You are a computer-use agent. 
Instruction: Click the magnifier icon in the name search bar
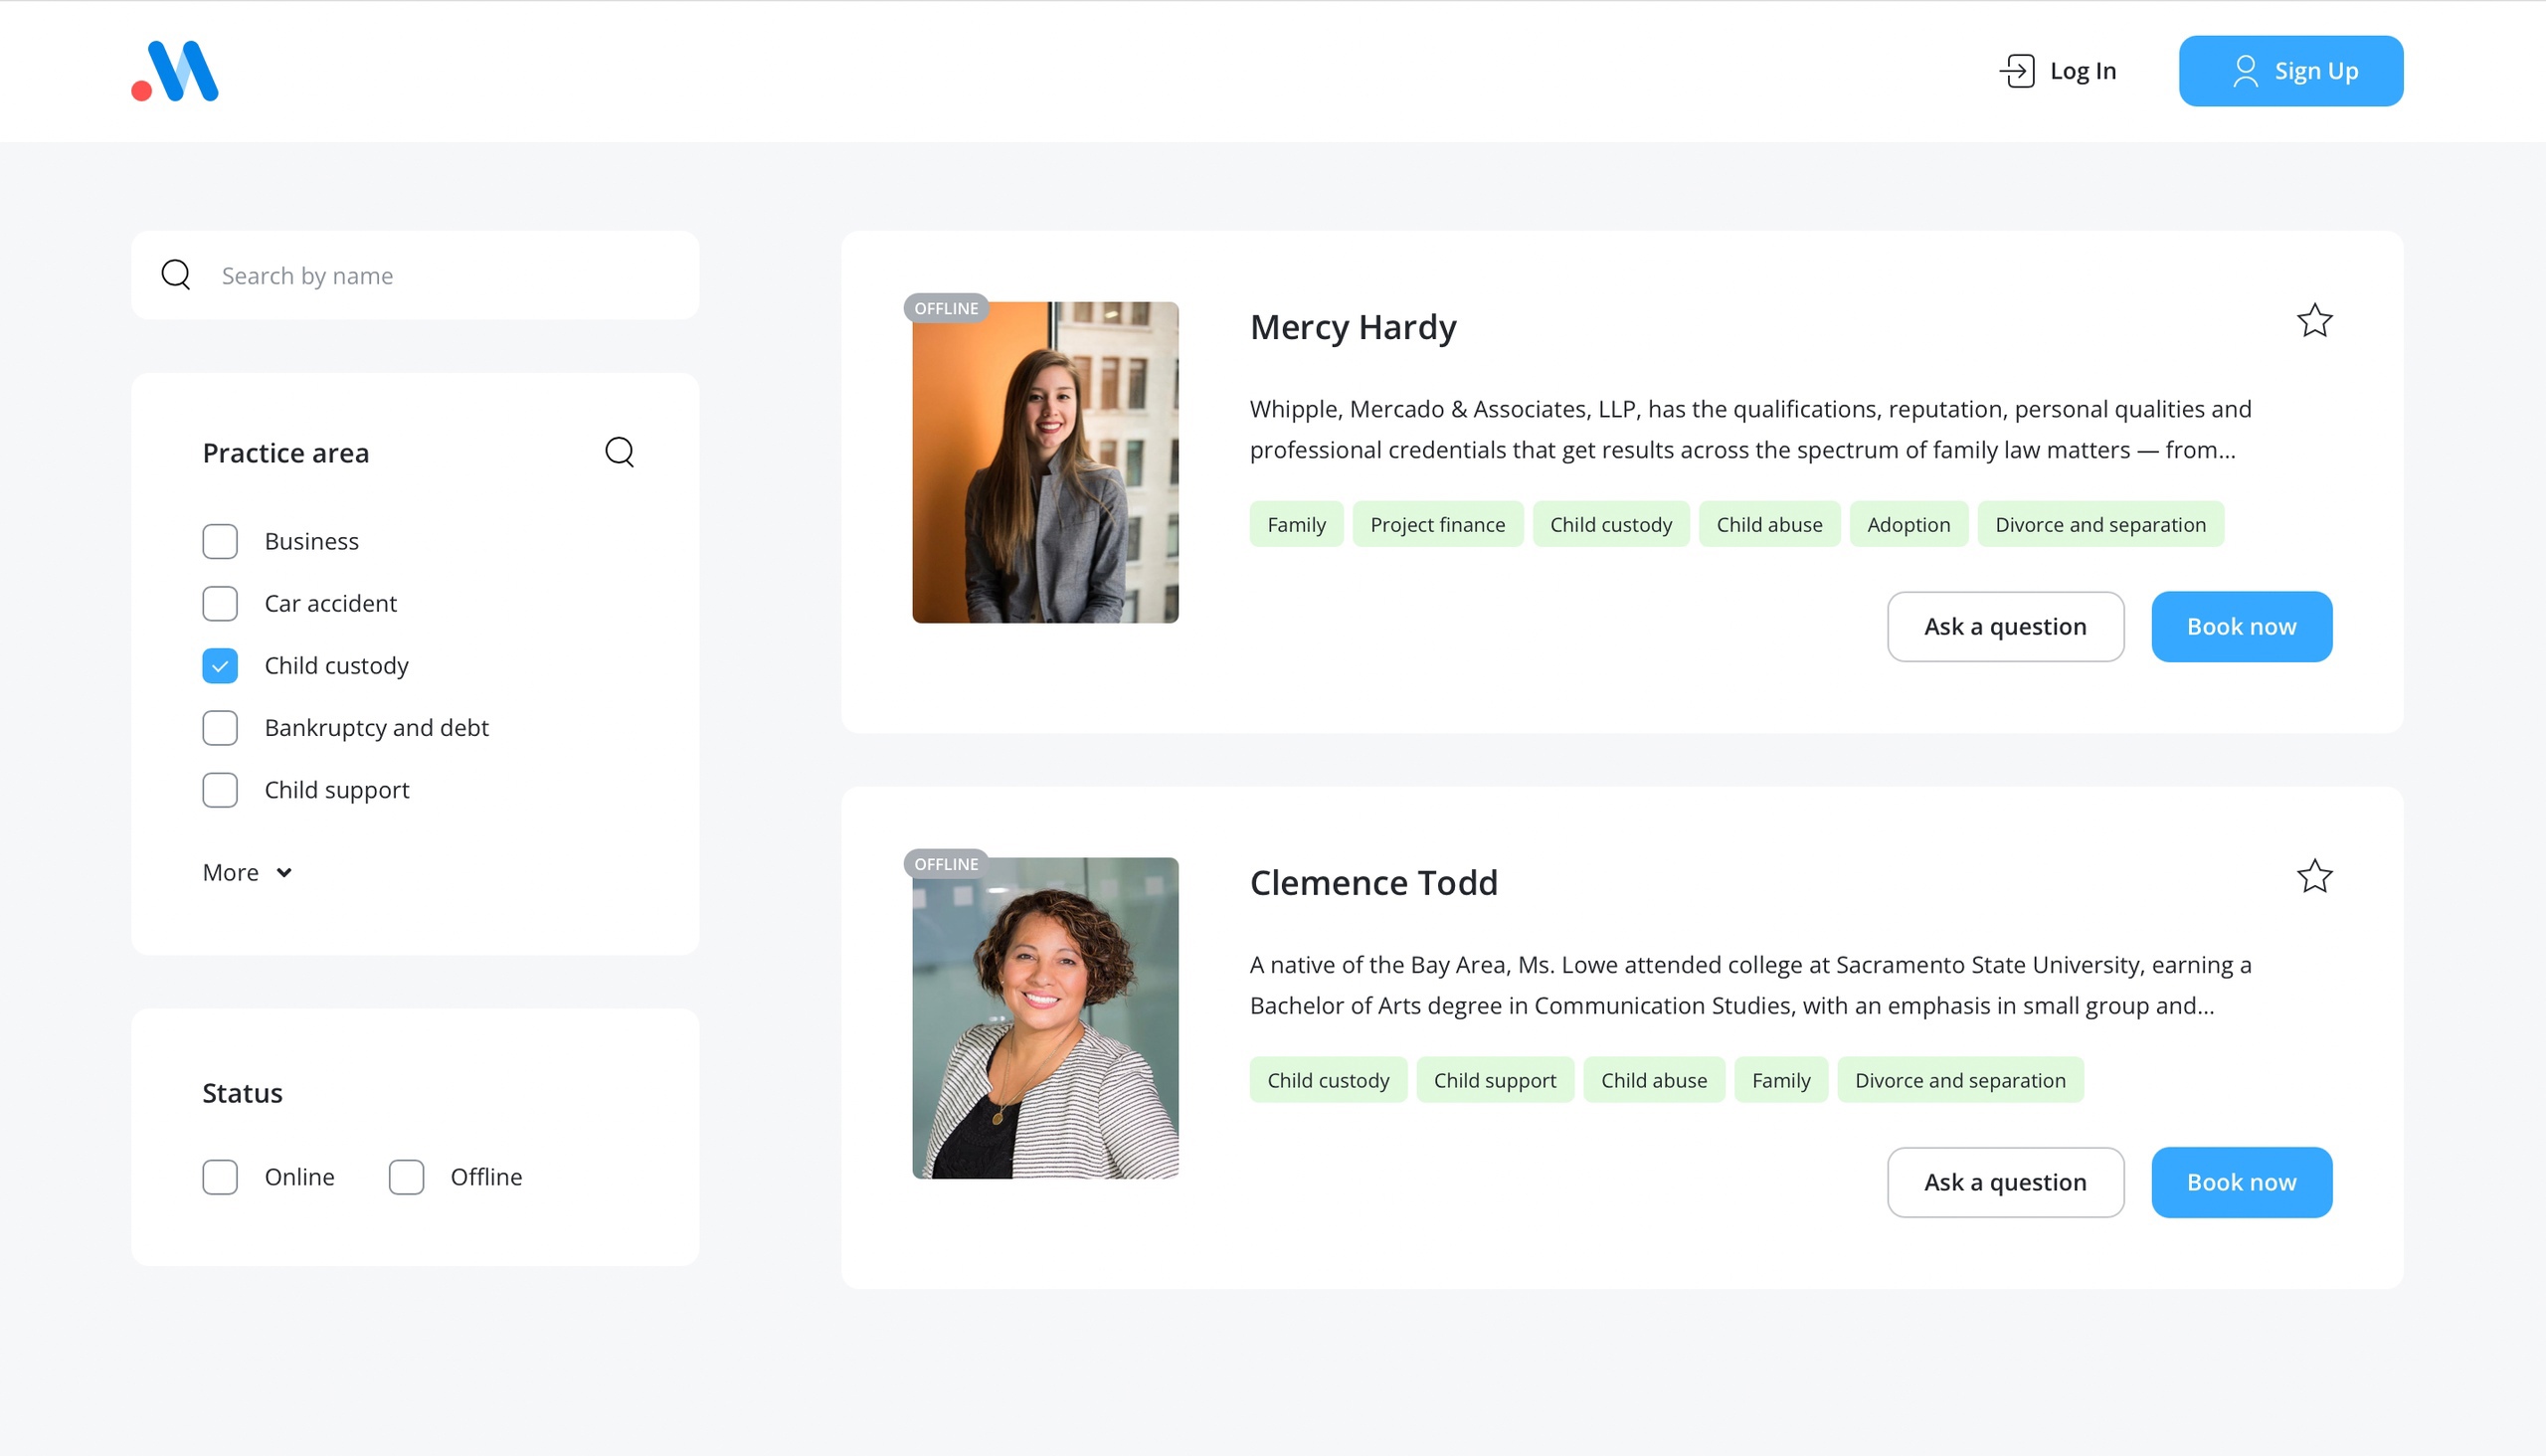click(175, 274)
